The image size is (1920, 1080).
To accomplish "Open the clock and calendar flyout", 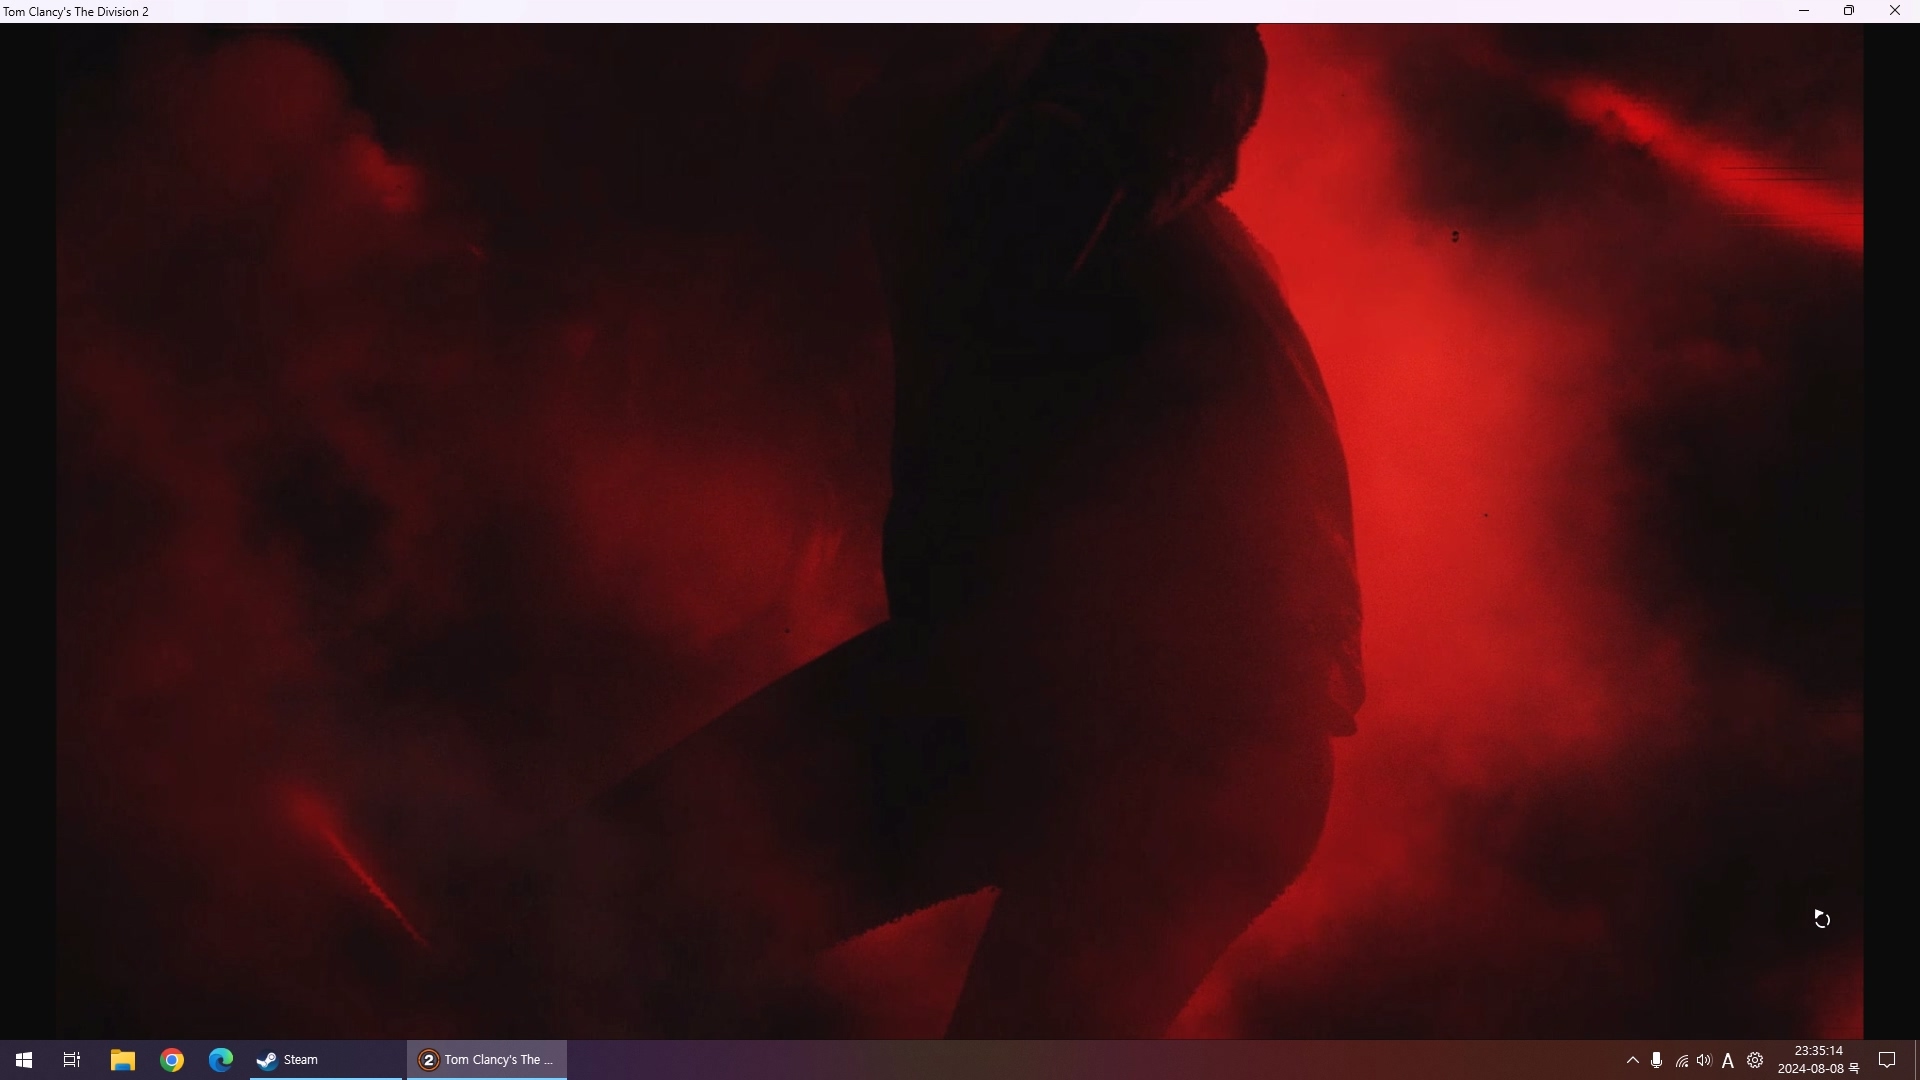I will tap(1818, 1060).
